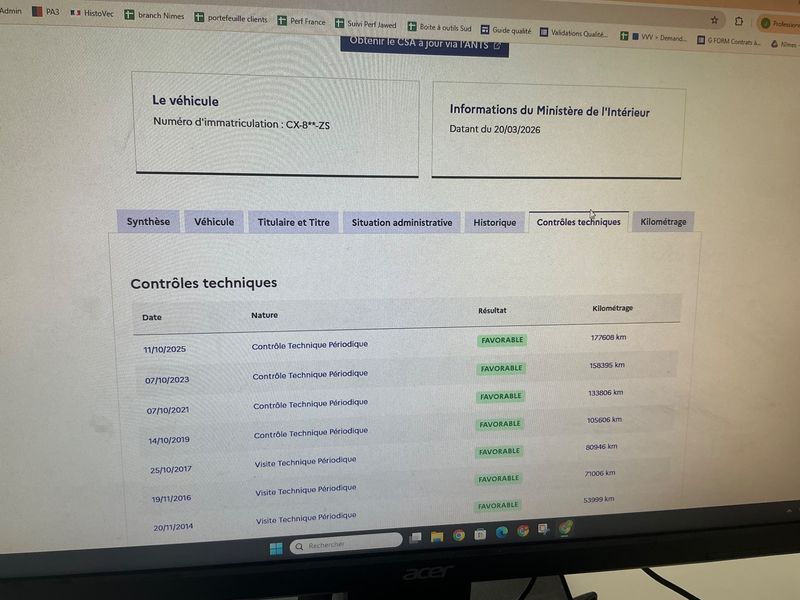
Task: Open the PA3 bookmark
Action: [46, 11]
